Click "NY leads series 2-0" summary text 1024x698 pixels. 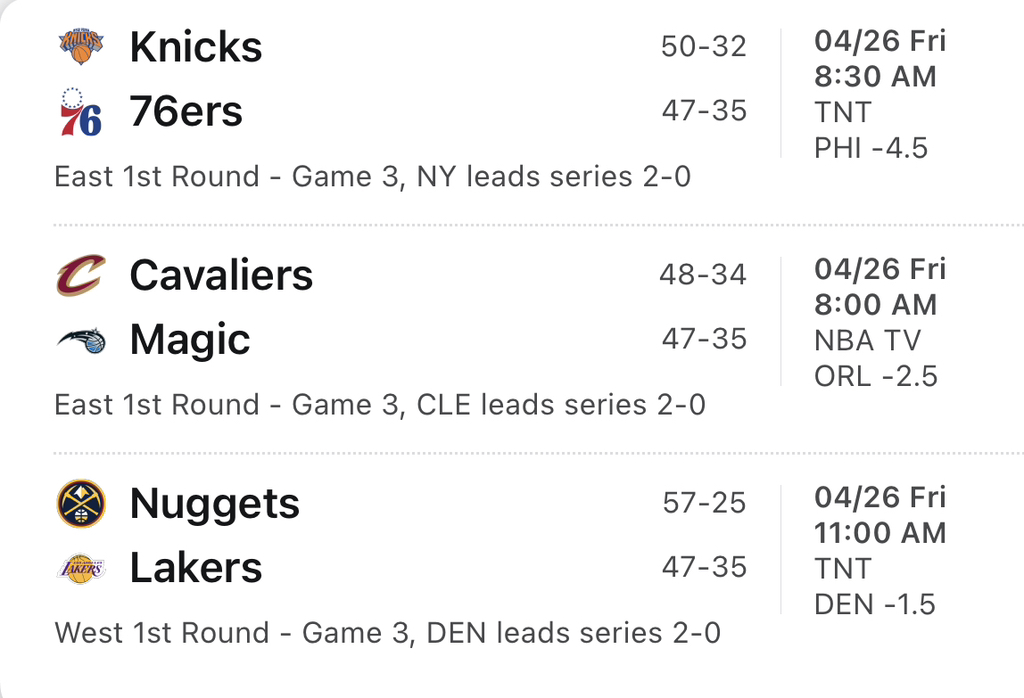click(554, 177)
